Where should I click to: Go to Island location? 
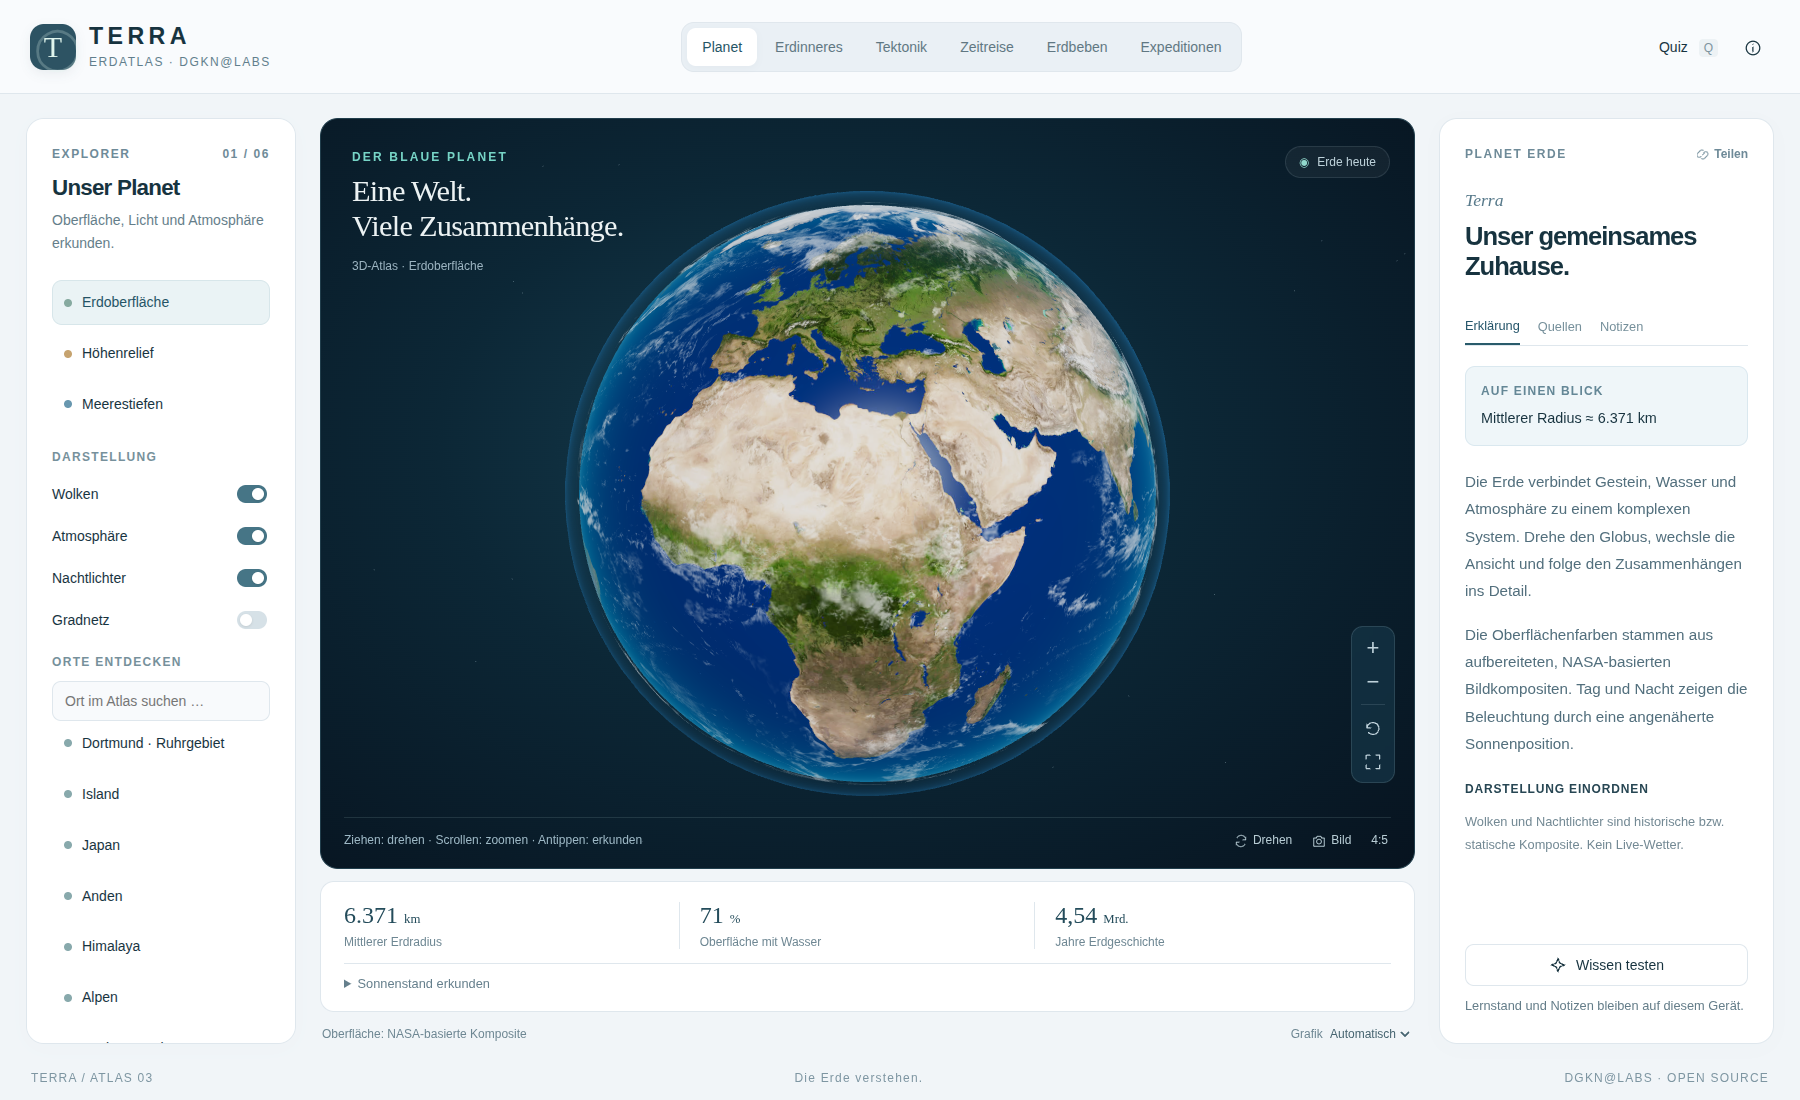[161, 794]
